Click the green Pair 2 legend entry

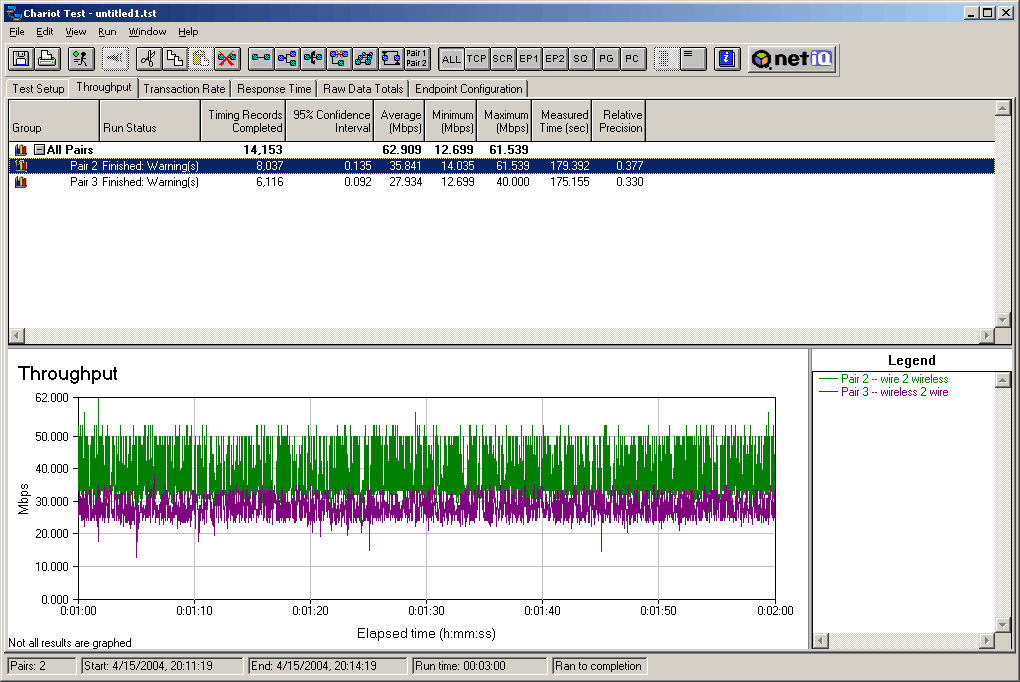(893, 379)
